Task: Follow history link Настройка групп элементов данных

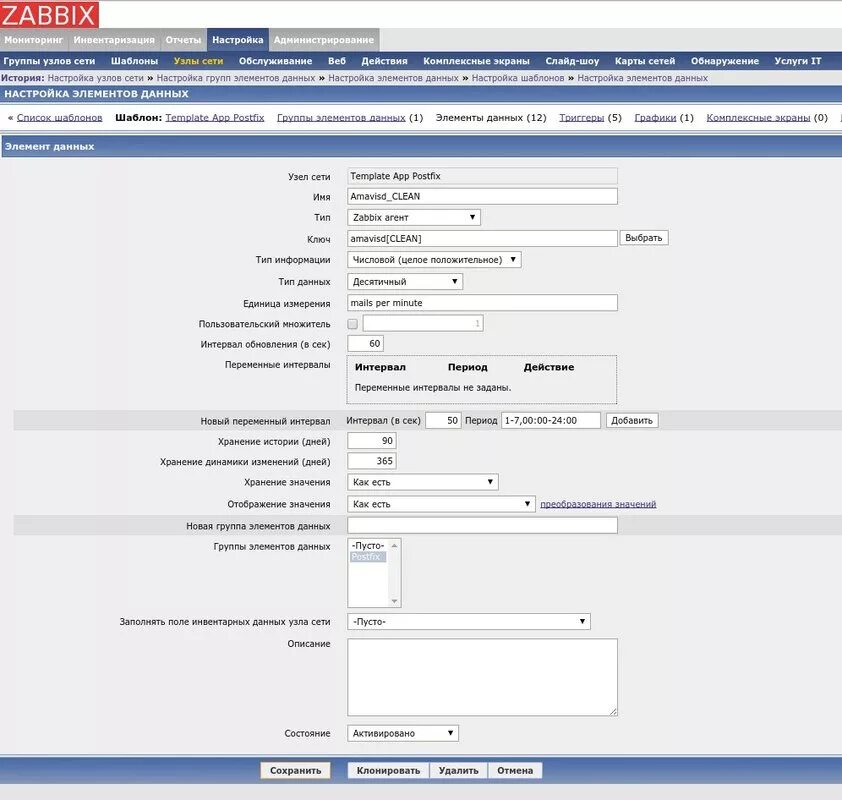Action: [x=236, y=78]
